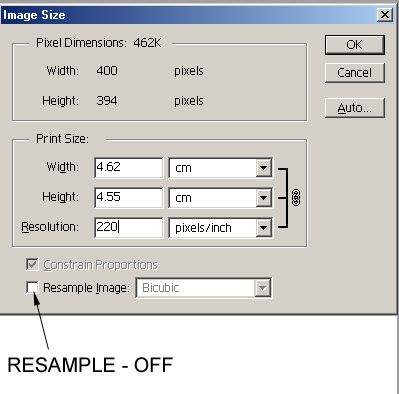Image resolution: width=399 pixels, height=394 pixels.
Task: Click the chain link constrain icon
Action: (296, 198)
